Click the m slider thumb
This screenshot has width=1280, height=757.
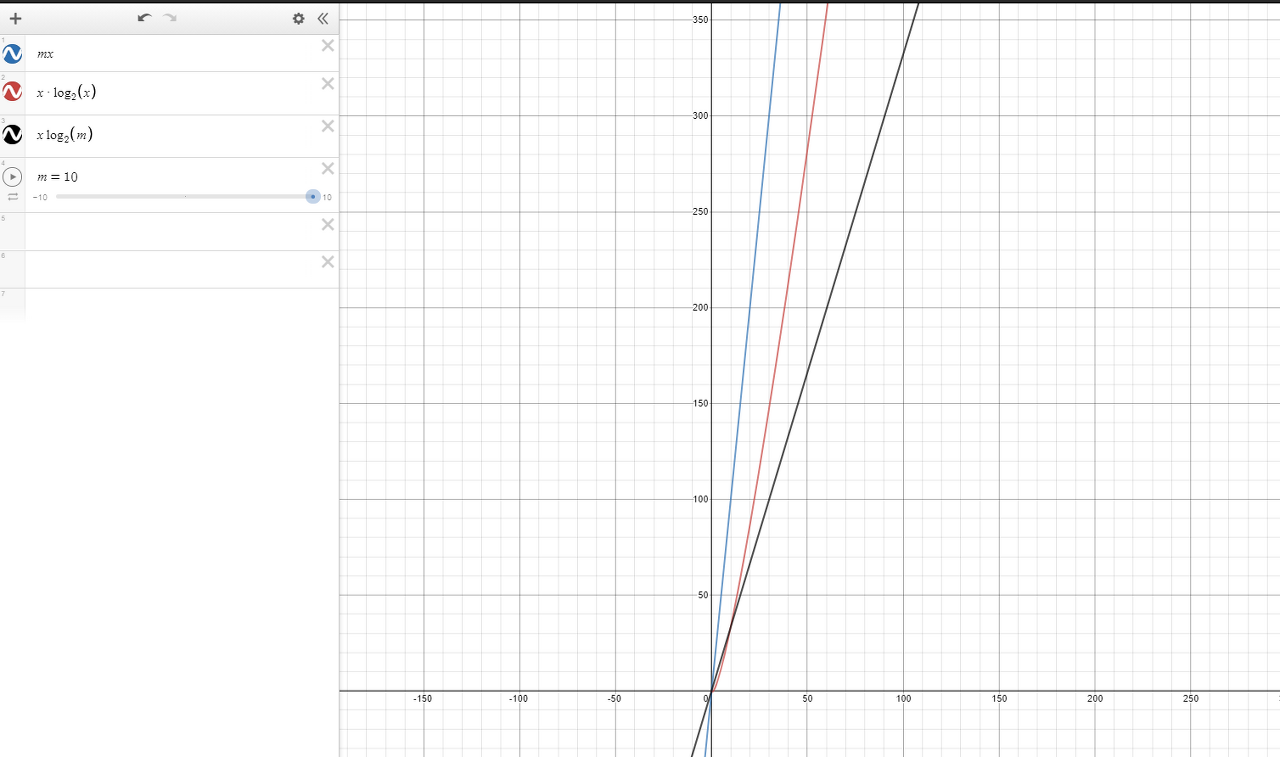(313, 197)
